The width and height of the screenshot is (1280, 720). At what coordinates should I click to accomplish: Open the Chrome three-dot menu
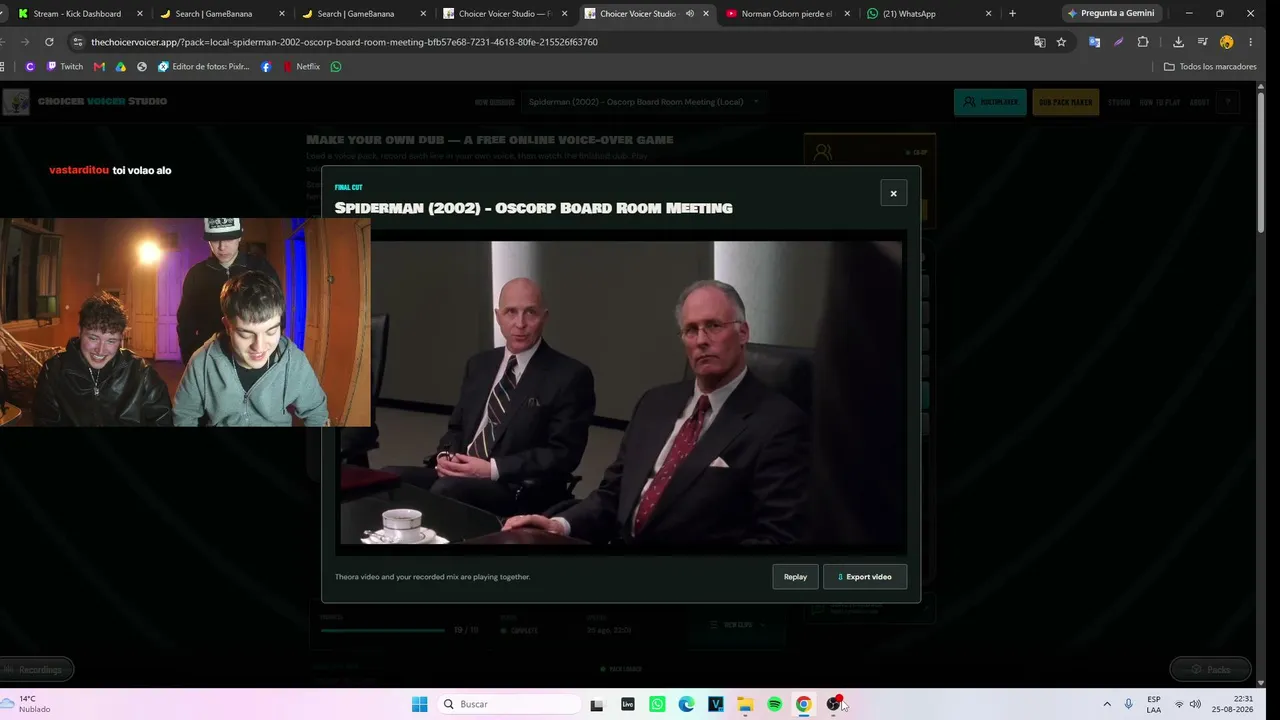1250,42
